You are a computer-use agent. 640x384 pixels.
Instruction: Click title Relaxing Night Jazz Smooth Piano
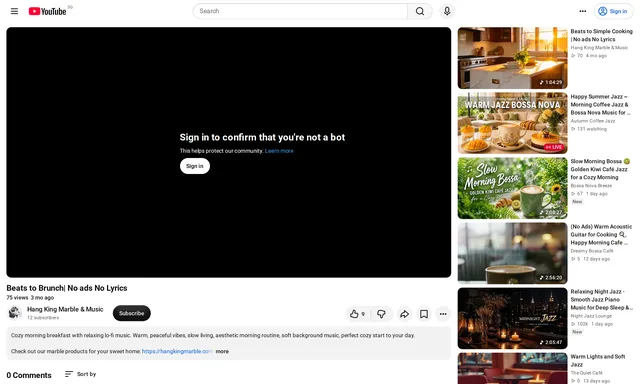click(601, 300)
